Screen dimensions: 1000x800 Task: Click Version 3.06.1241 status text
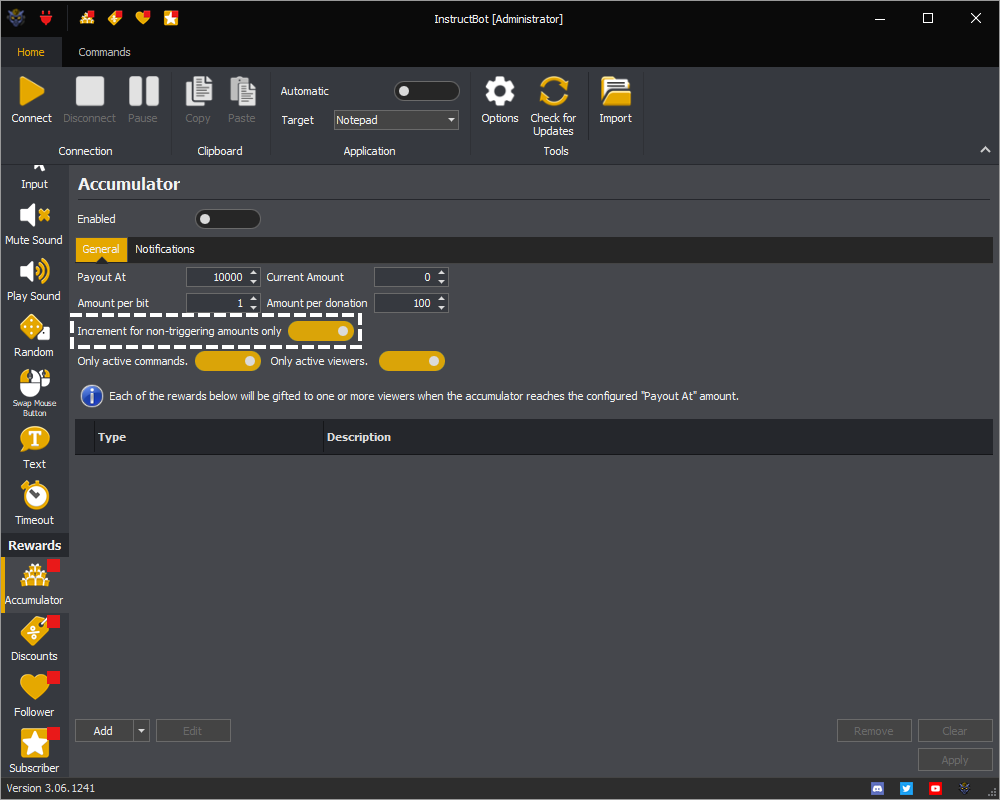[51, 789]
